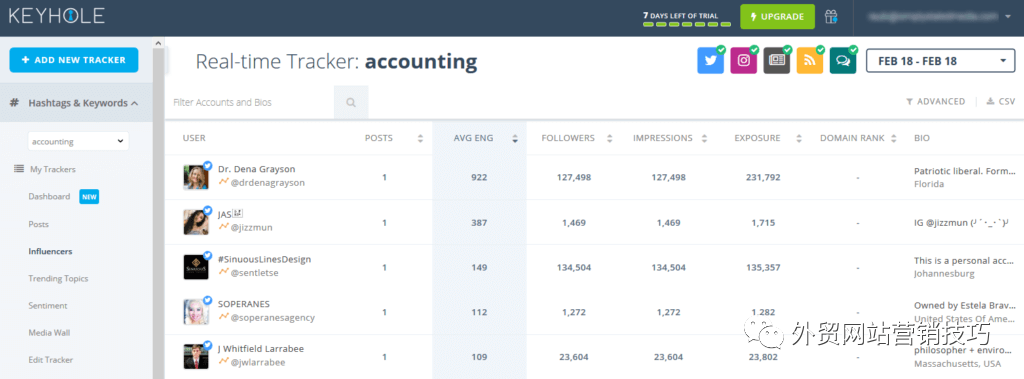Click the sidebar scroll-up arrow

[x=158, y=43]
